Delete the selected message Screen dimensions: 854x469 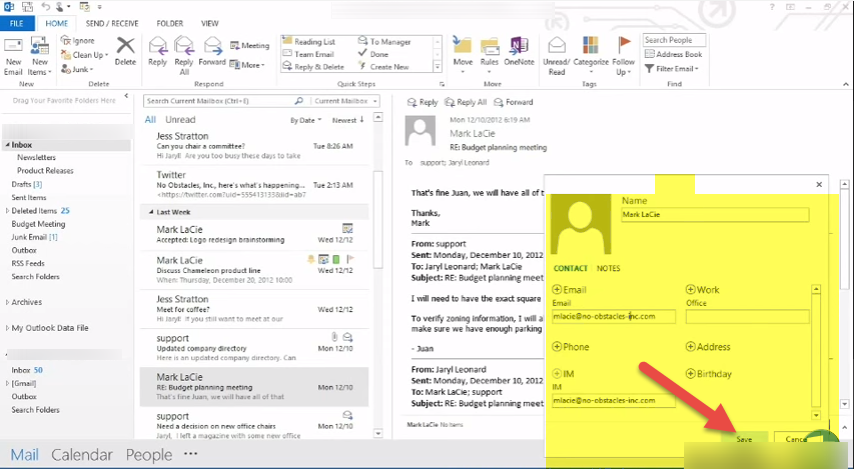tap(125, 51)
